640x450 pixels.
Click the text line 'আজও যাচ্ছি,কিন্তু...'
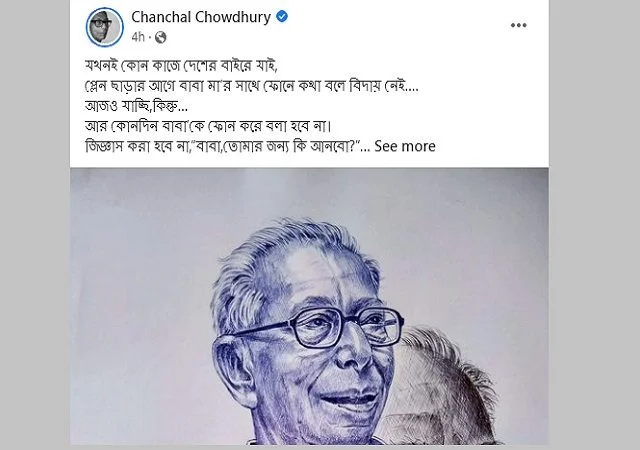(136, 106)
